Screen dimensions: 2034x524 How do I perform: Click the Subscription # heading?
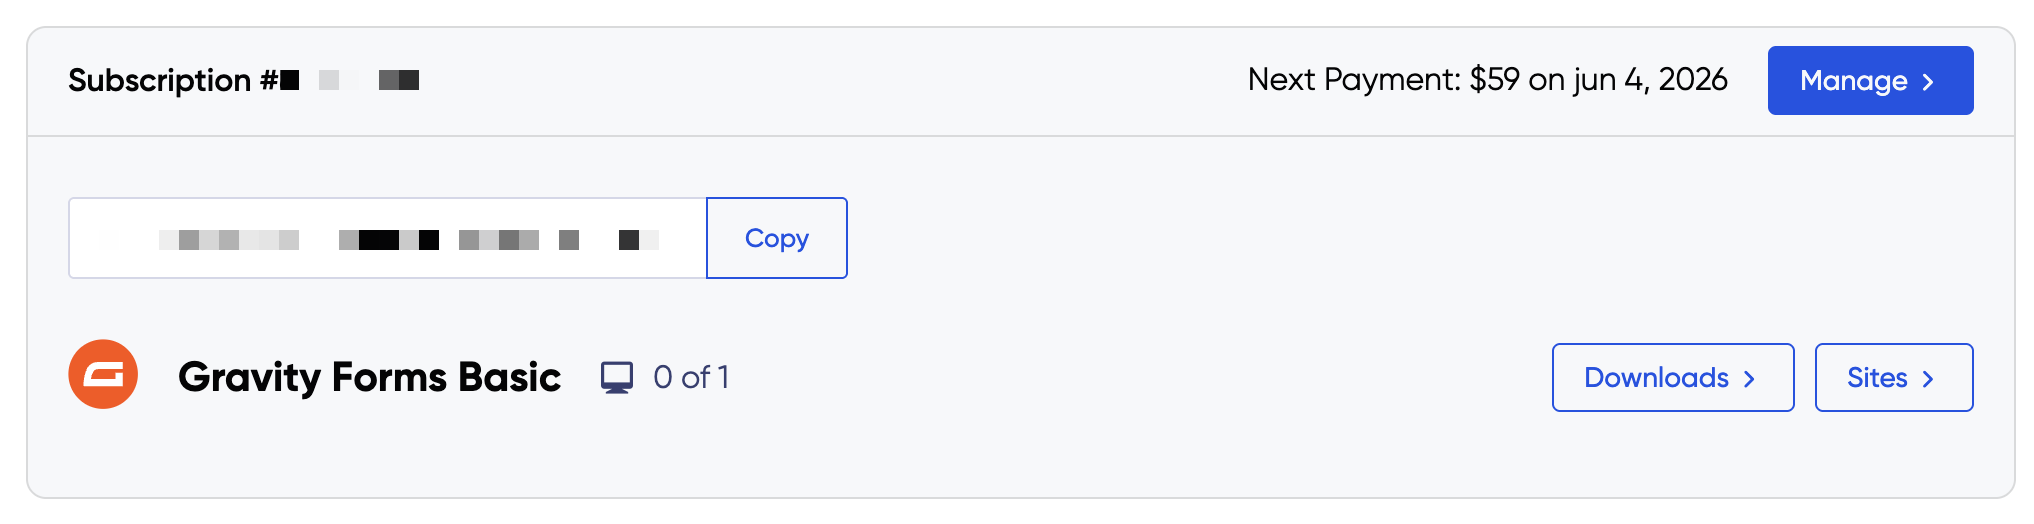(172, 80)
